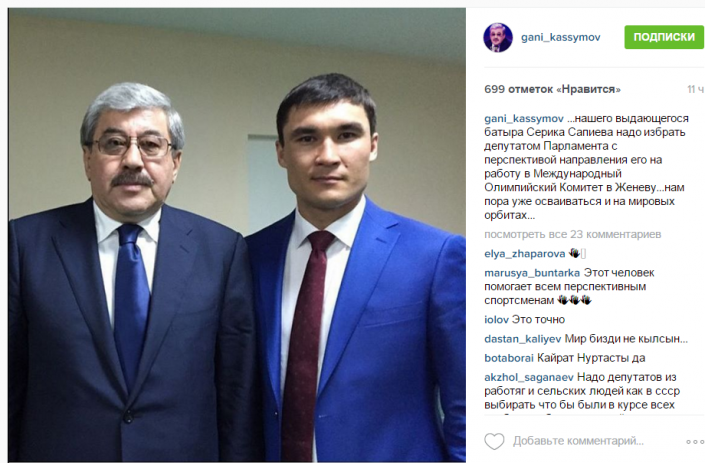Open akzhol_saganaev profile link

(x=529, y=377)
